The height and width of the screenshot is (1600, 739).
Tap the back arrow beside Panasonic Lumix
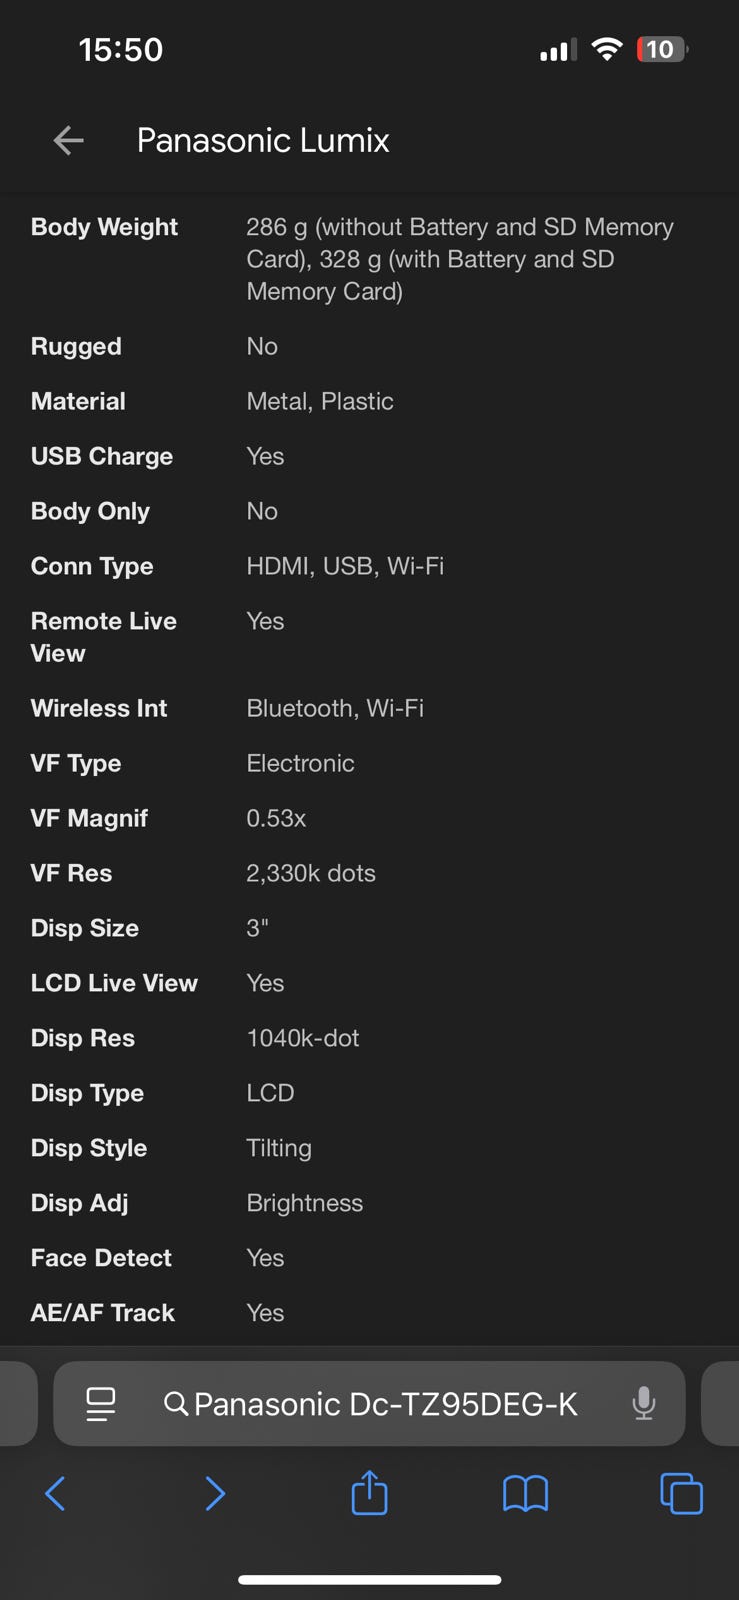tap(68, 141)
